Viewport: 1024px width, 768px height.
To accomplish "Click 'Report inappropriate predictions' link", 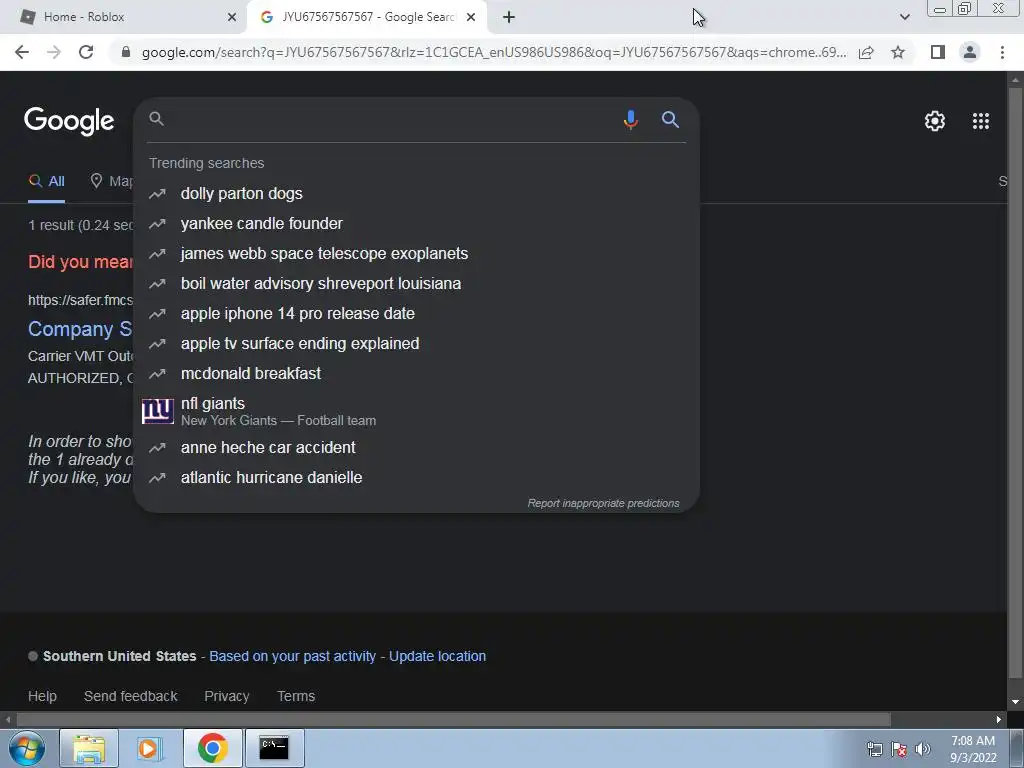I will tap(603, 503).
